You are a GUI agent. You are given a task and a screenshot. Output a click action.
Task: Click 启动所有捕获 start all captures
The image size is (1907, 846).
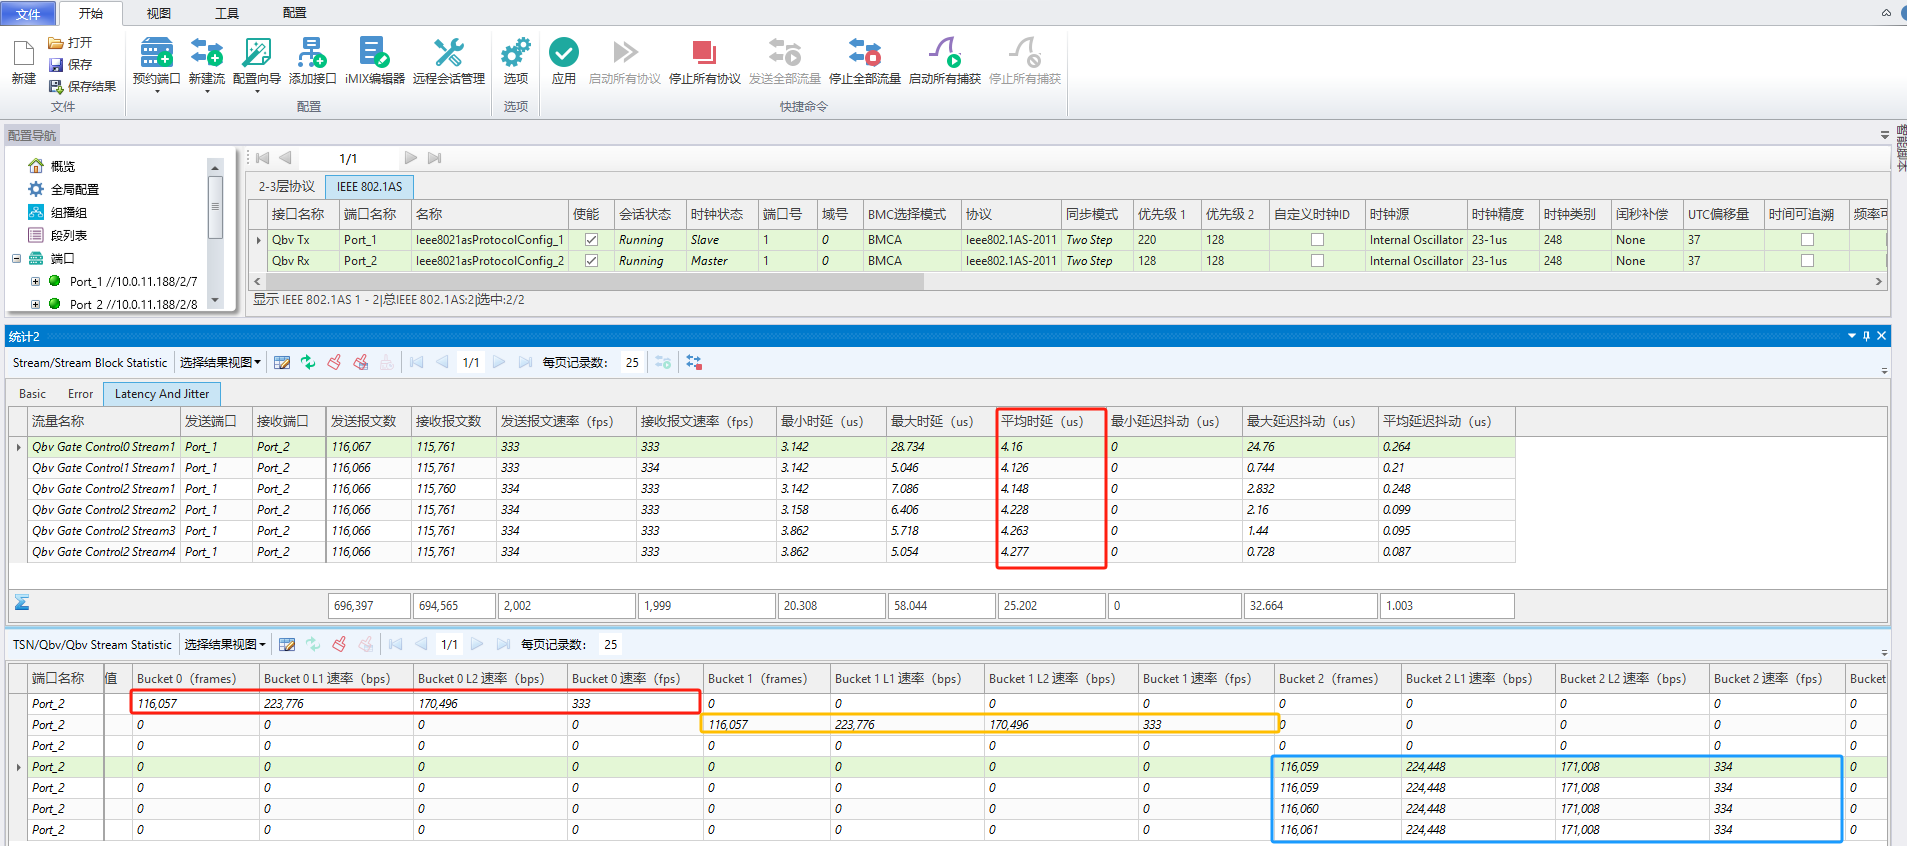[944, 62]
